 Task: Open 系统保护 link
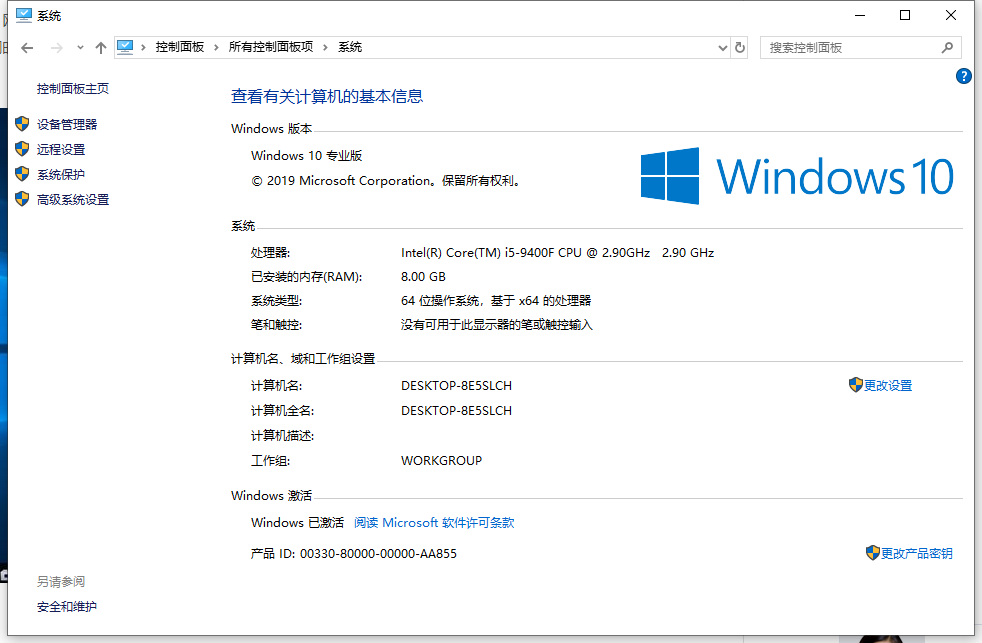[61, 175]
